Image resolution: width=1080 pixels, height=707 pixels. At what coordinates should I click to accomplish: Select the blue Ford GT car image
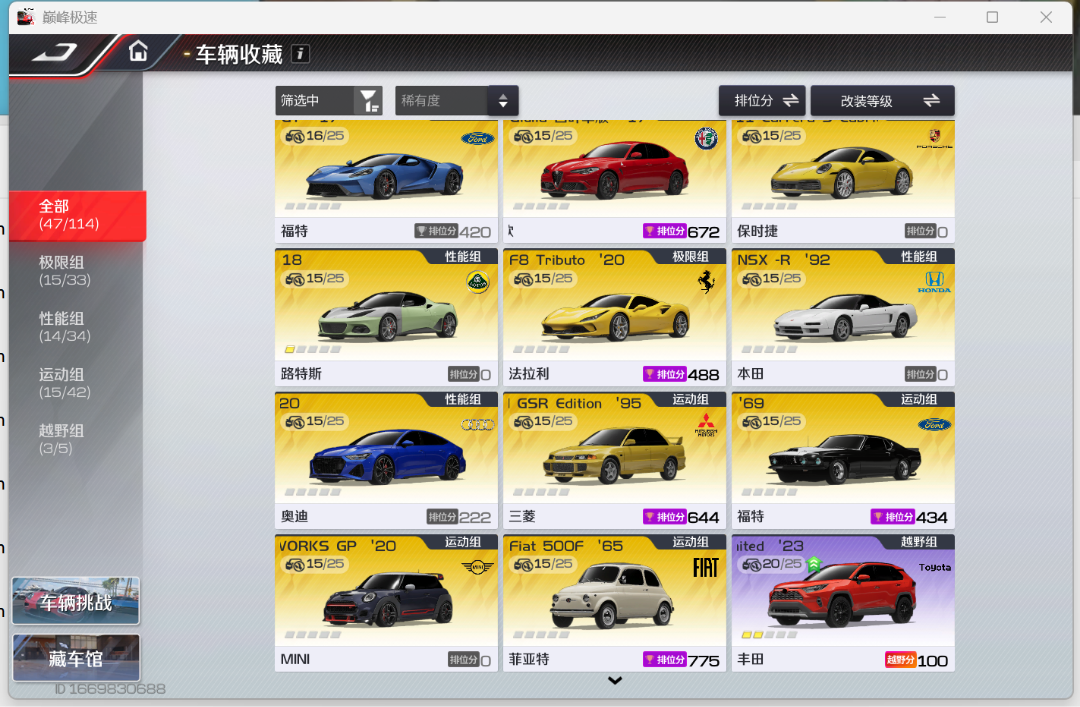click(384, 176)
